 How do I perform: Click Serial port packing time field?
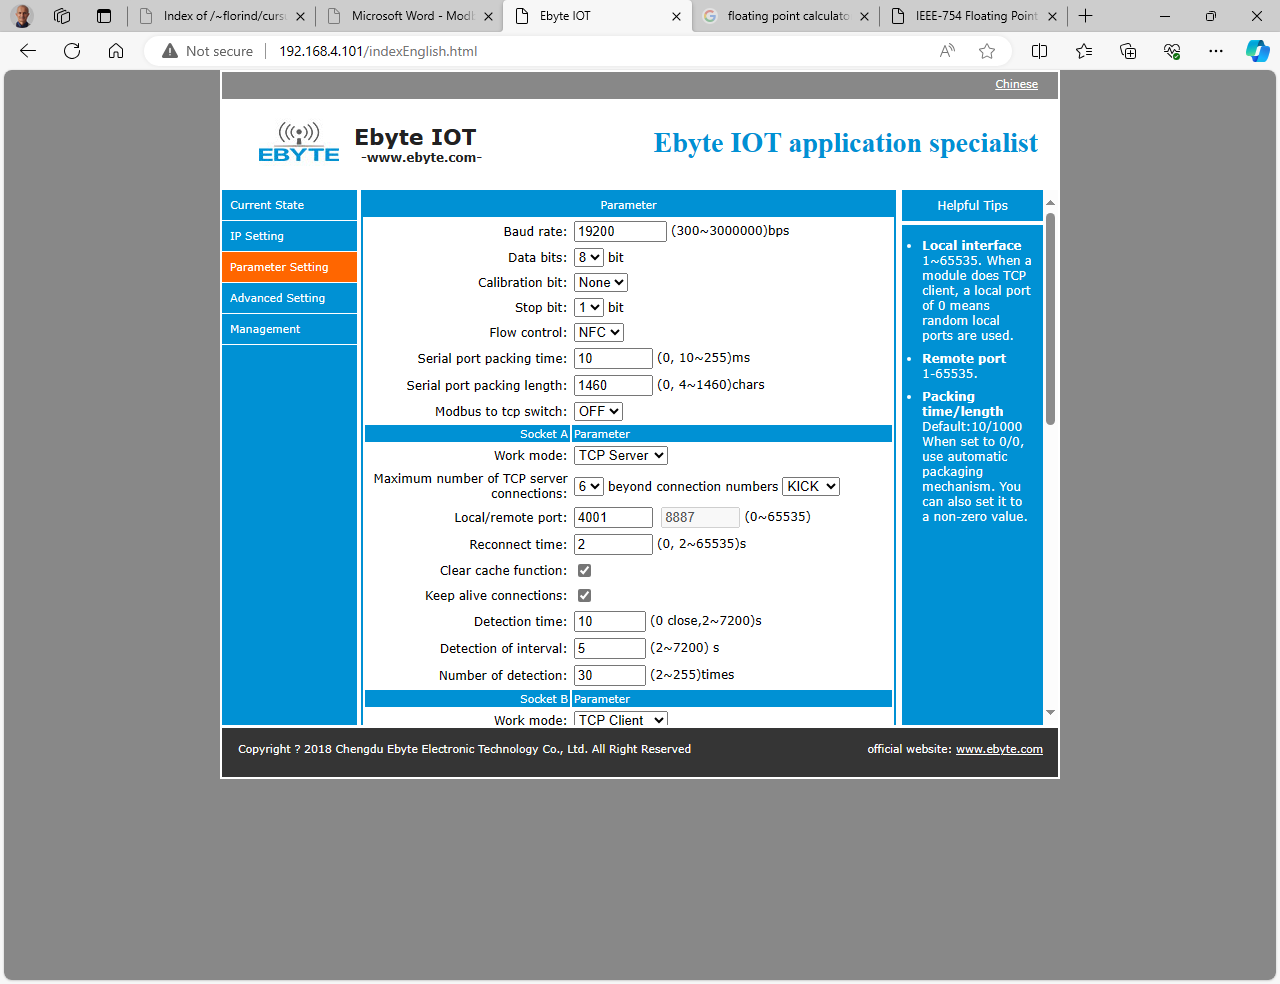pyautogui.click(x=613, y=358)
